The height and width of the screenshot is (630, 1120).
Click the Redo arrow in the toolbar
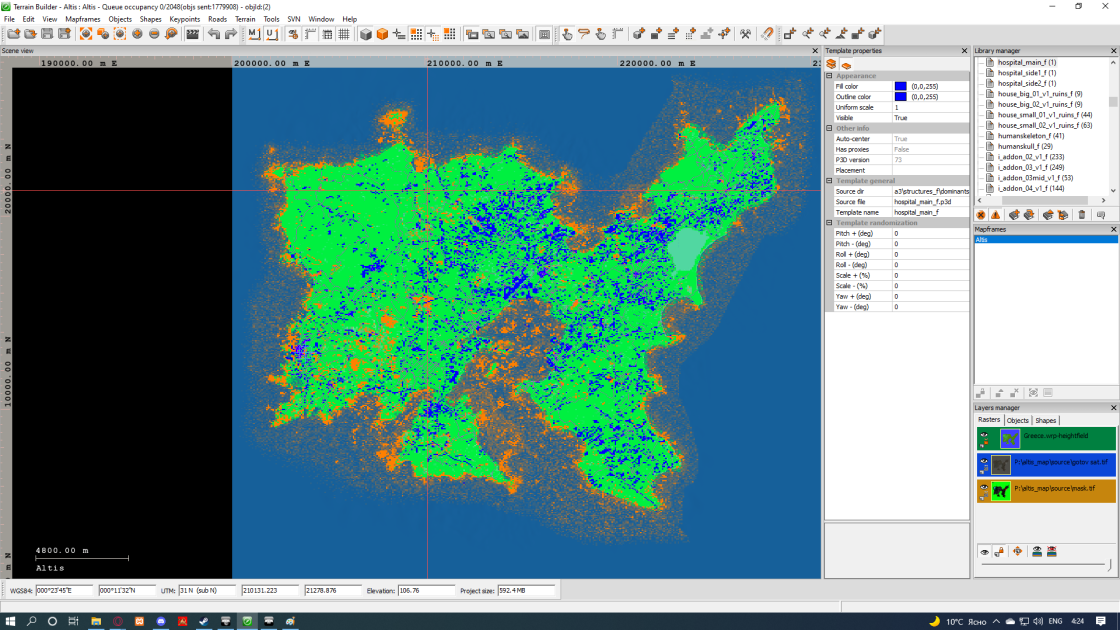[x=231, y=34]
